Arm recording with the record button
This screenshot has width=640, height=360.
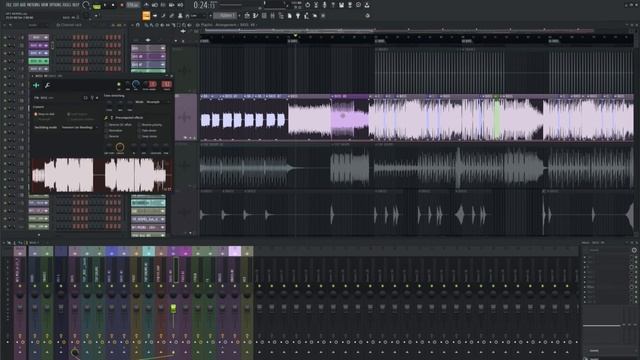(121, 5)
